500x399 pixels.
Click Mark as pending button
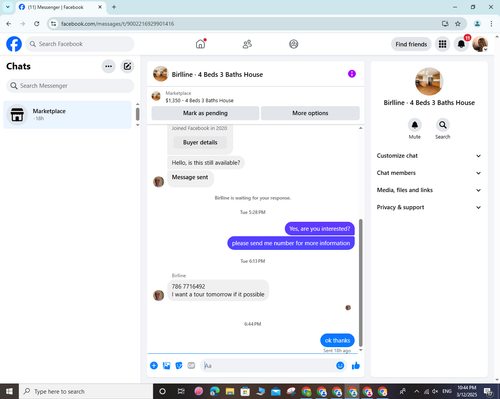click(205, 113)
